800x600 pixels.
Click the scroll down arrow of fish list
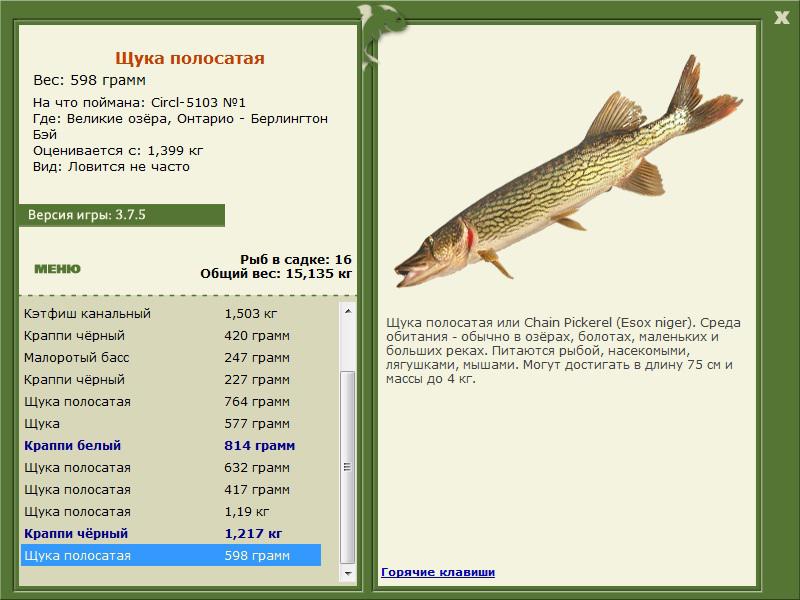pos(347,573)
